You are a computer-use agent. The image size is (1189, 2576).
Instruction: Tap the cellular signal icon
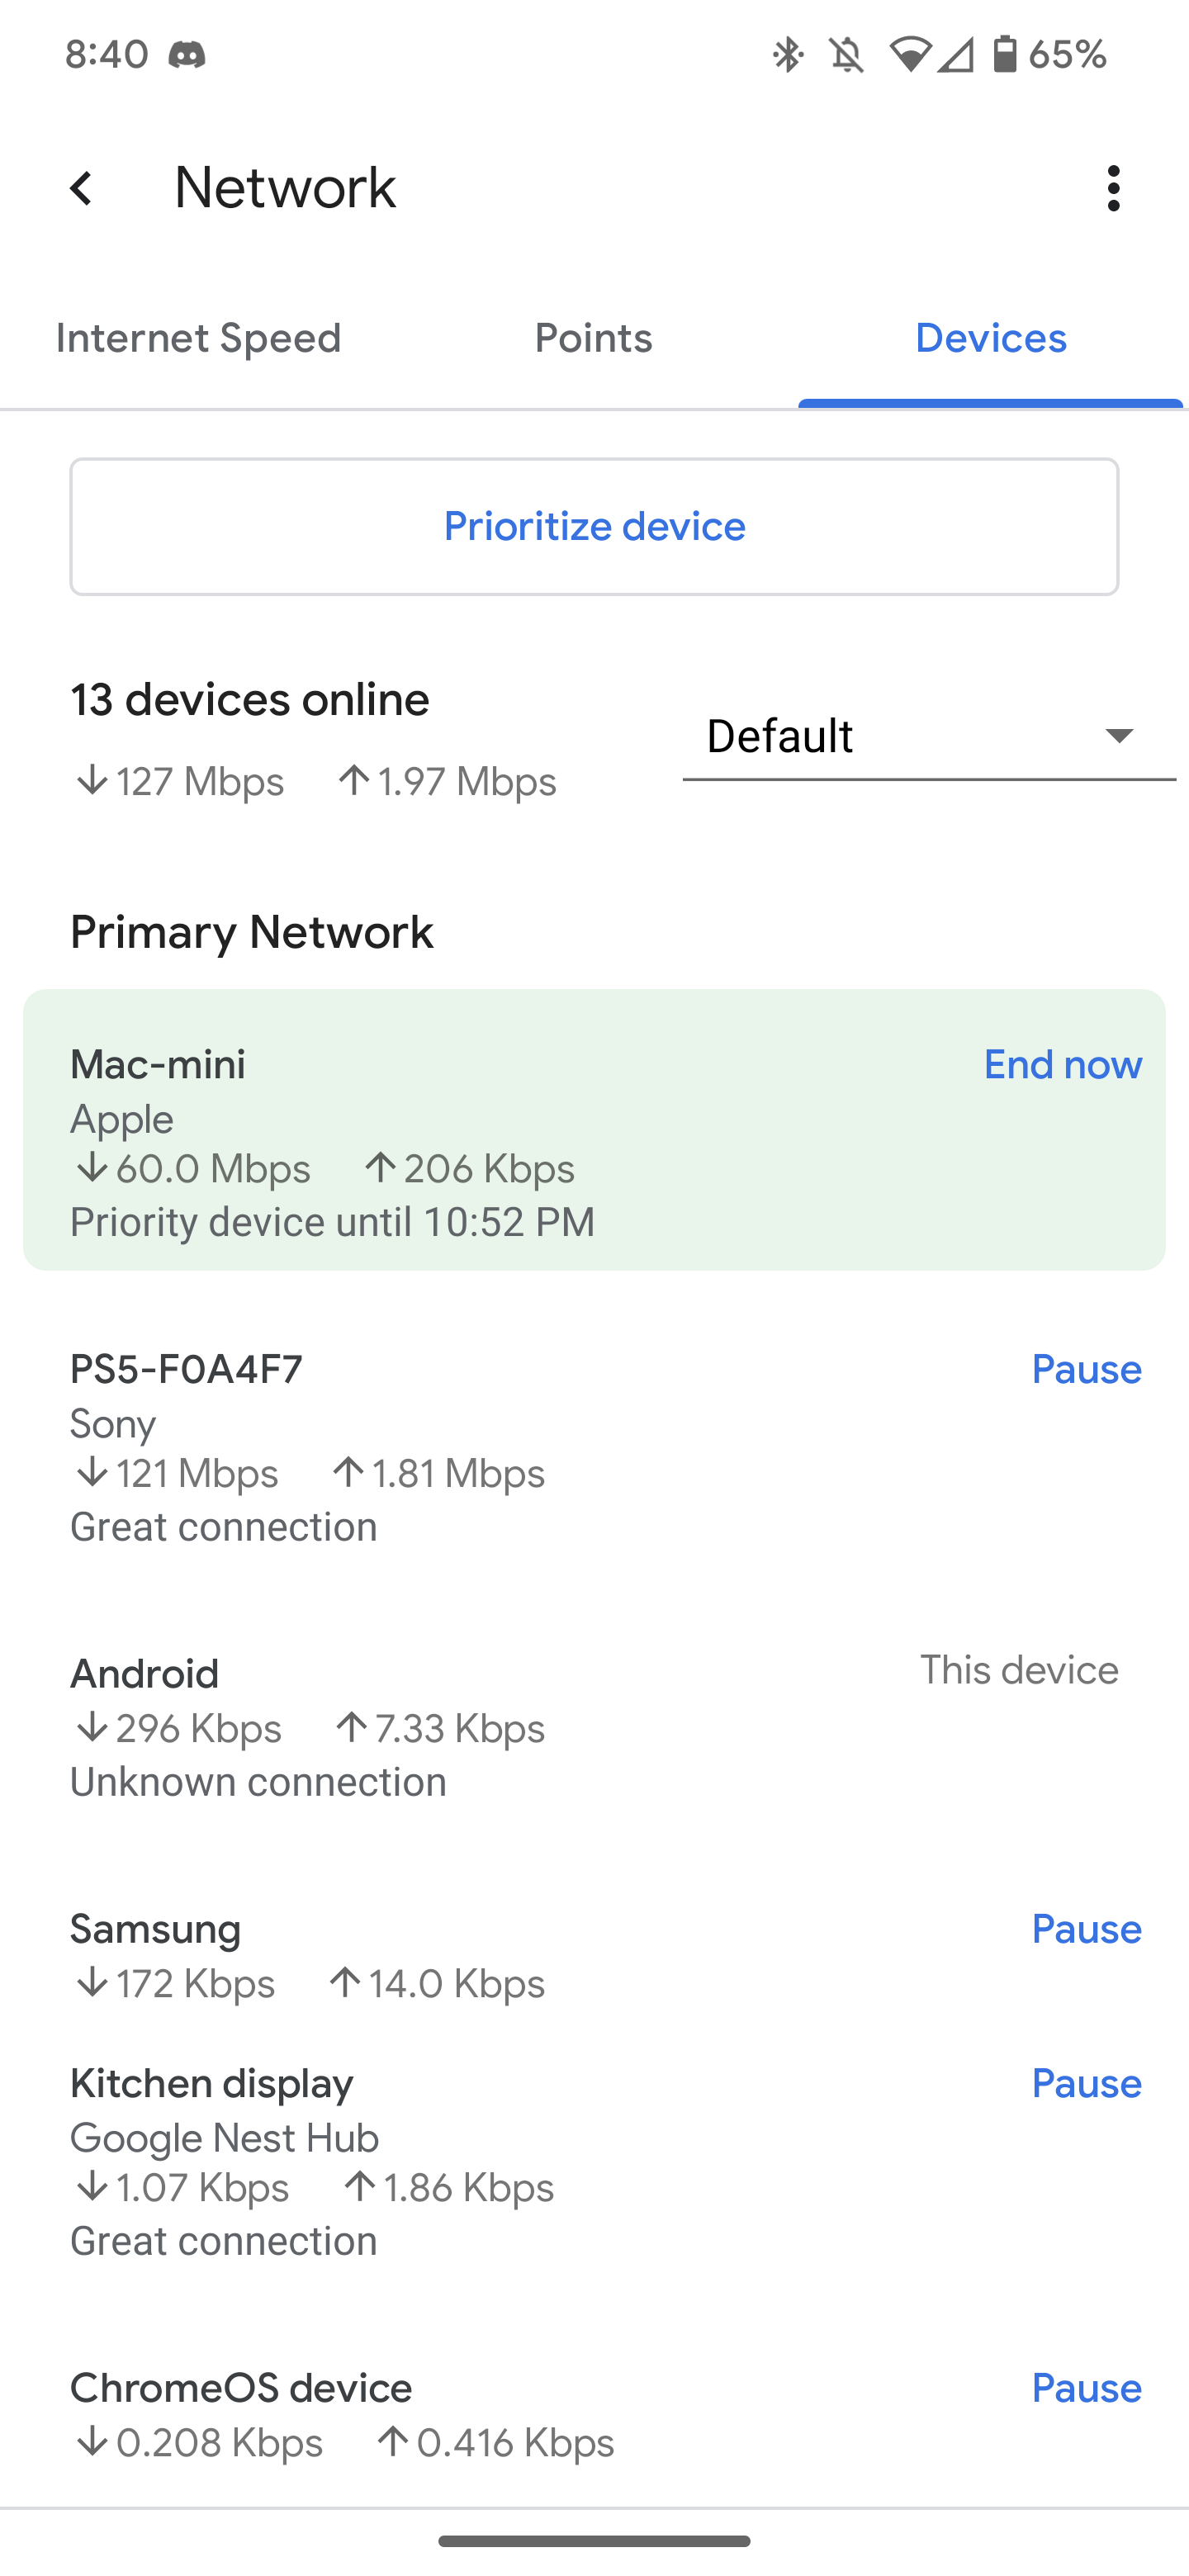tap(956, 54)
